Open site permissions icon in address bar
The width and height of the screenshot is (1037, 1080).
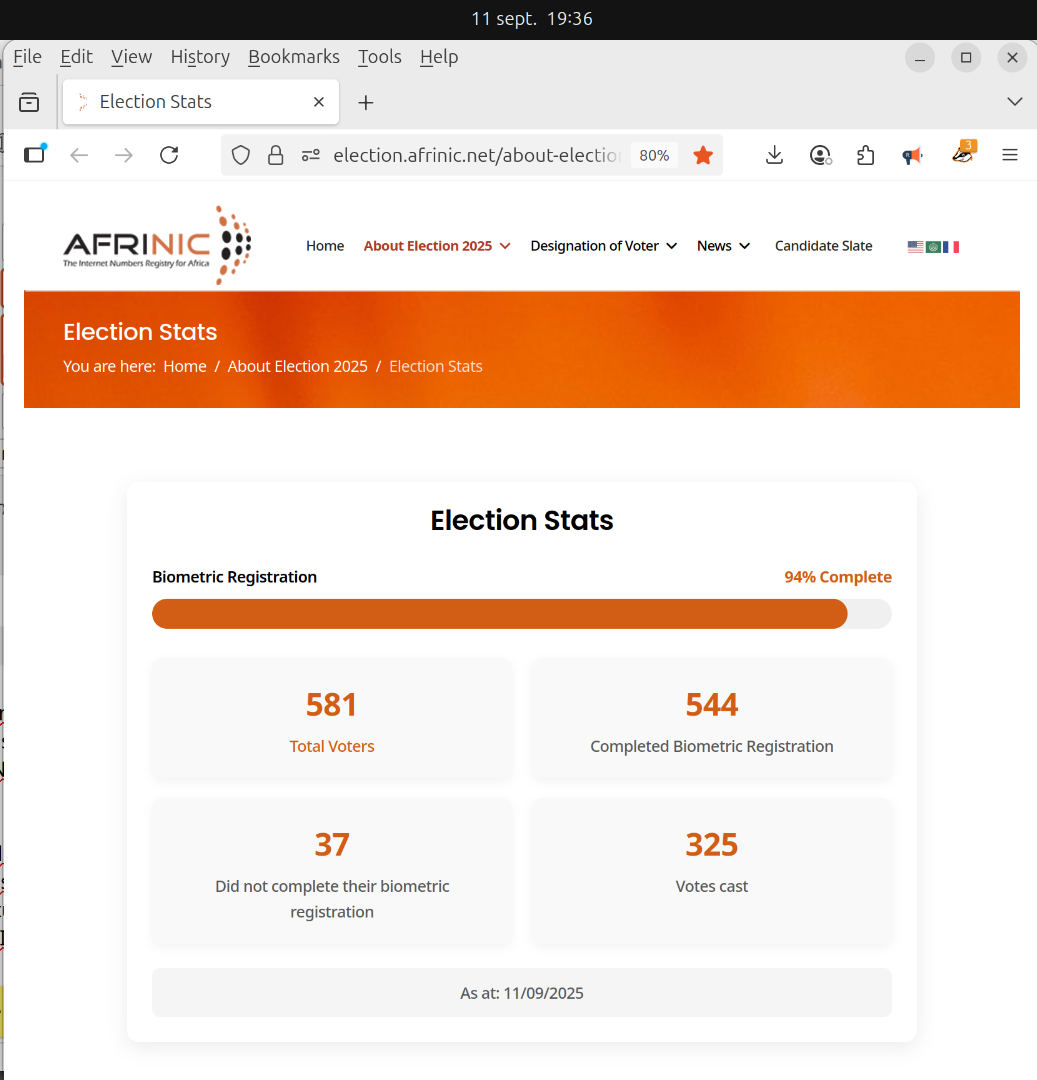[311, 155]
